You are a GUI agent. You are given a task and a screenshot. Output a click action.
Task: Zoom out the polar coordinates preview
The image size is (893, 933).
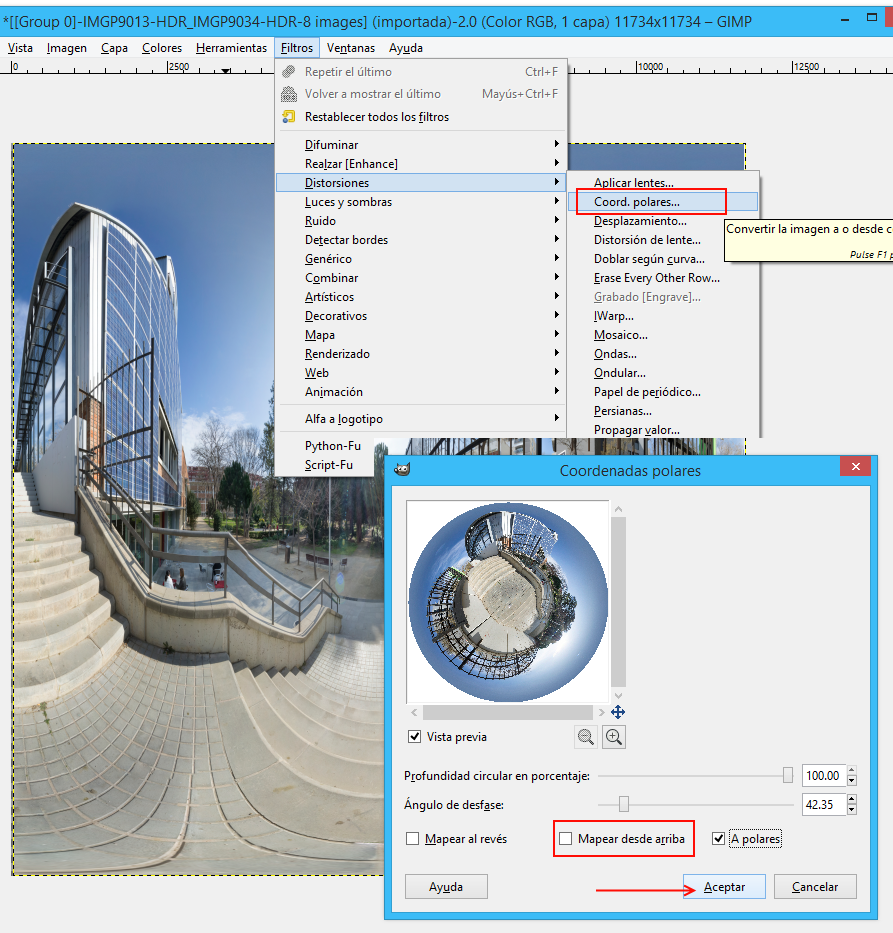[x=586, y=737]
